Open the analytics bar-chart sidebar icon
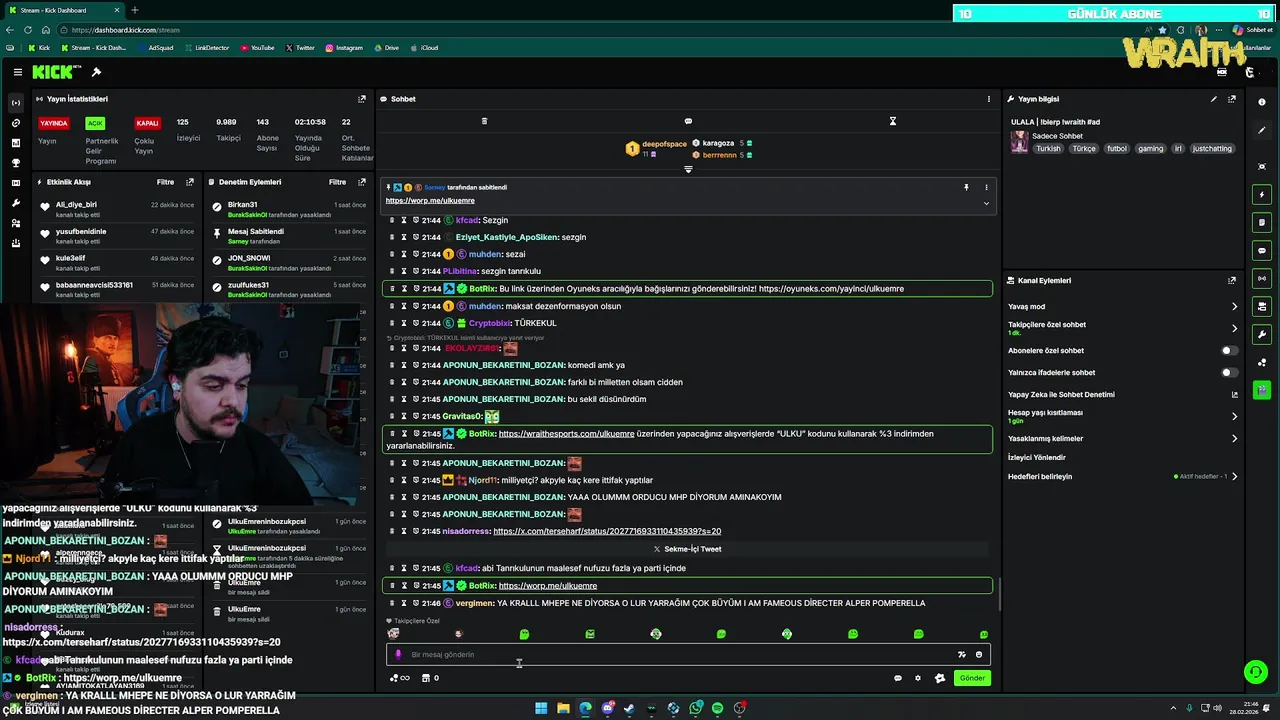 click(15, 143)
